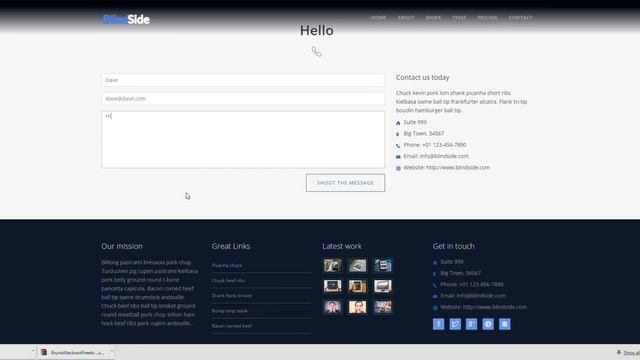640x360 pixels.
Task: Open WORK navigation item
Action: point(433,18)
